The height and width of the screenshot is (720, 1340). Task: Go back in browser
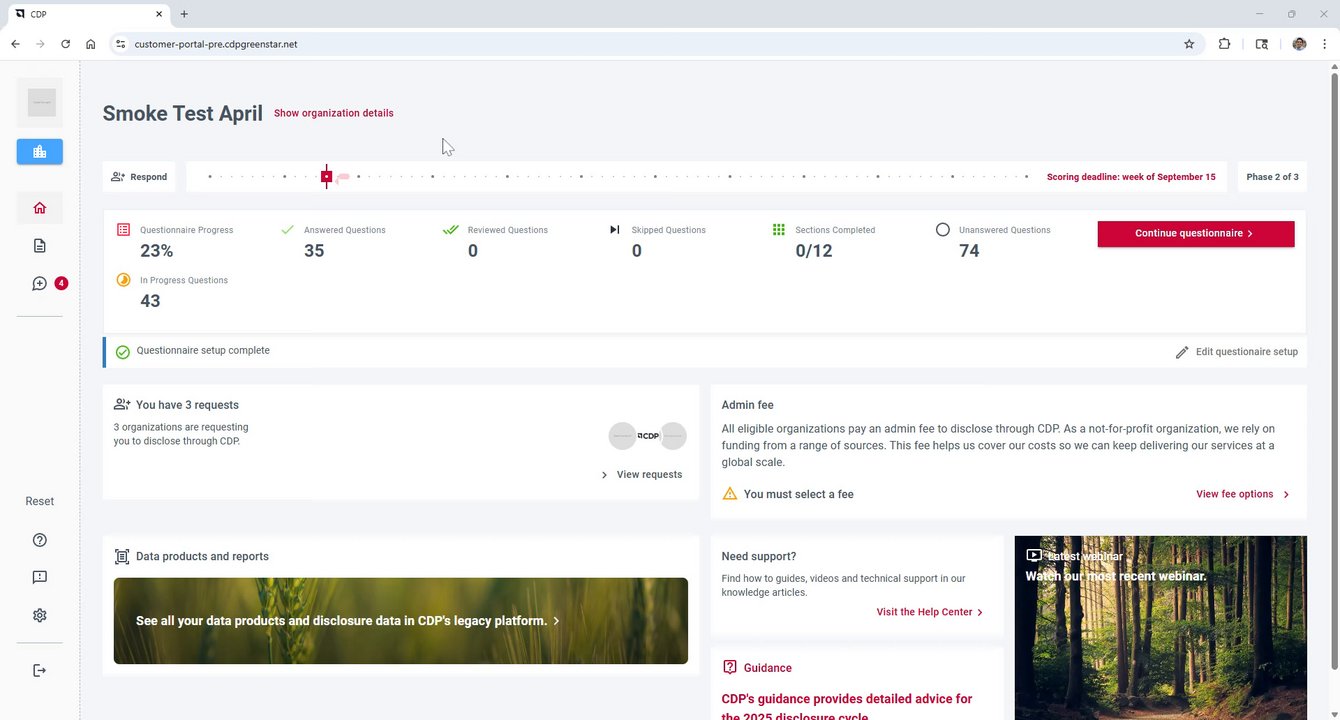tap(15, 44)
